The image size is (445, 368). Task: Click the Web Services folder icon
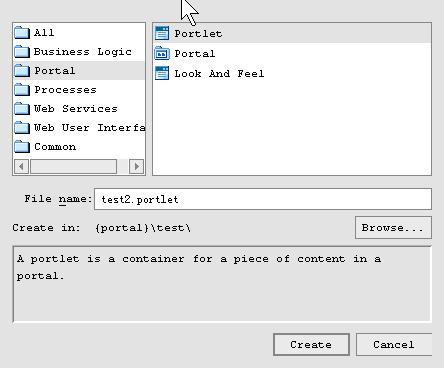coord(22,108)
